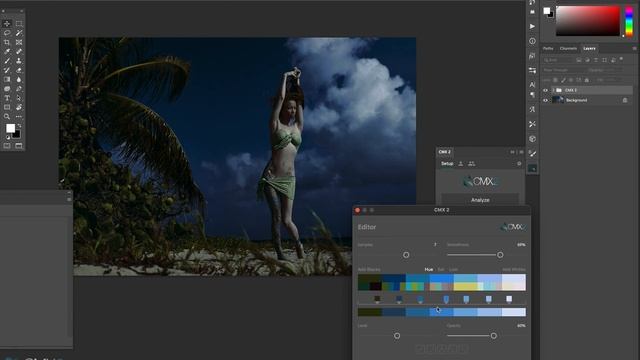Adjust the Samples slider handle
This screenshot has width=640, height=360.
point(406,255)
